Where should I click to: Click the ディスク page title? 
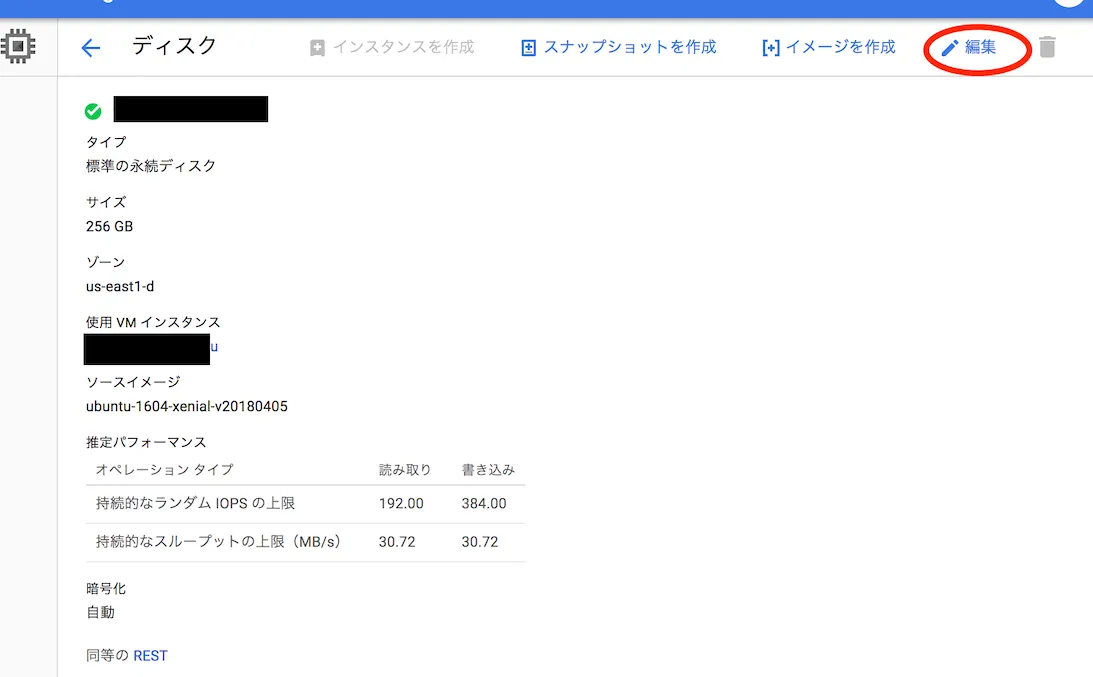pyautogui.click(x=174, y=46)
